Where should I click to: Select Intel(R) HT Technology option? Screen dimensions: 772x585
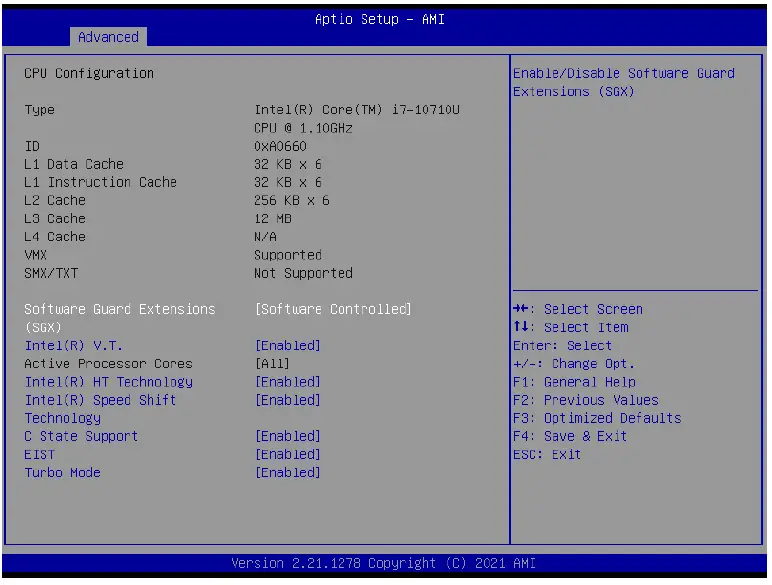tap(108, 382)
